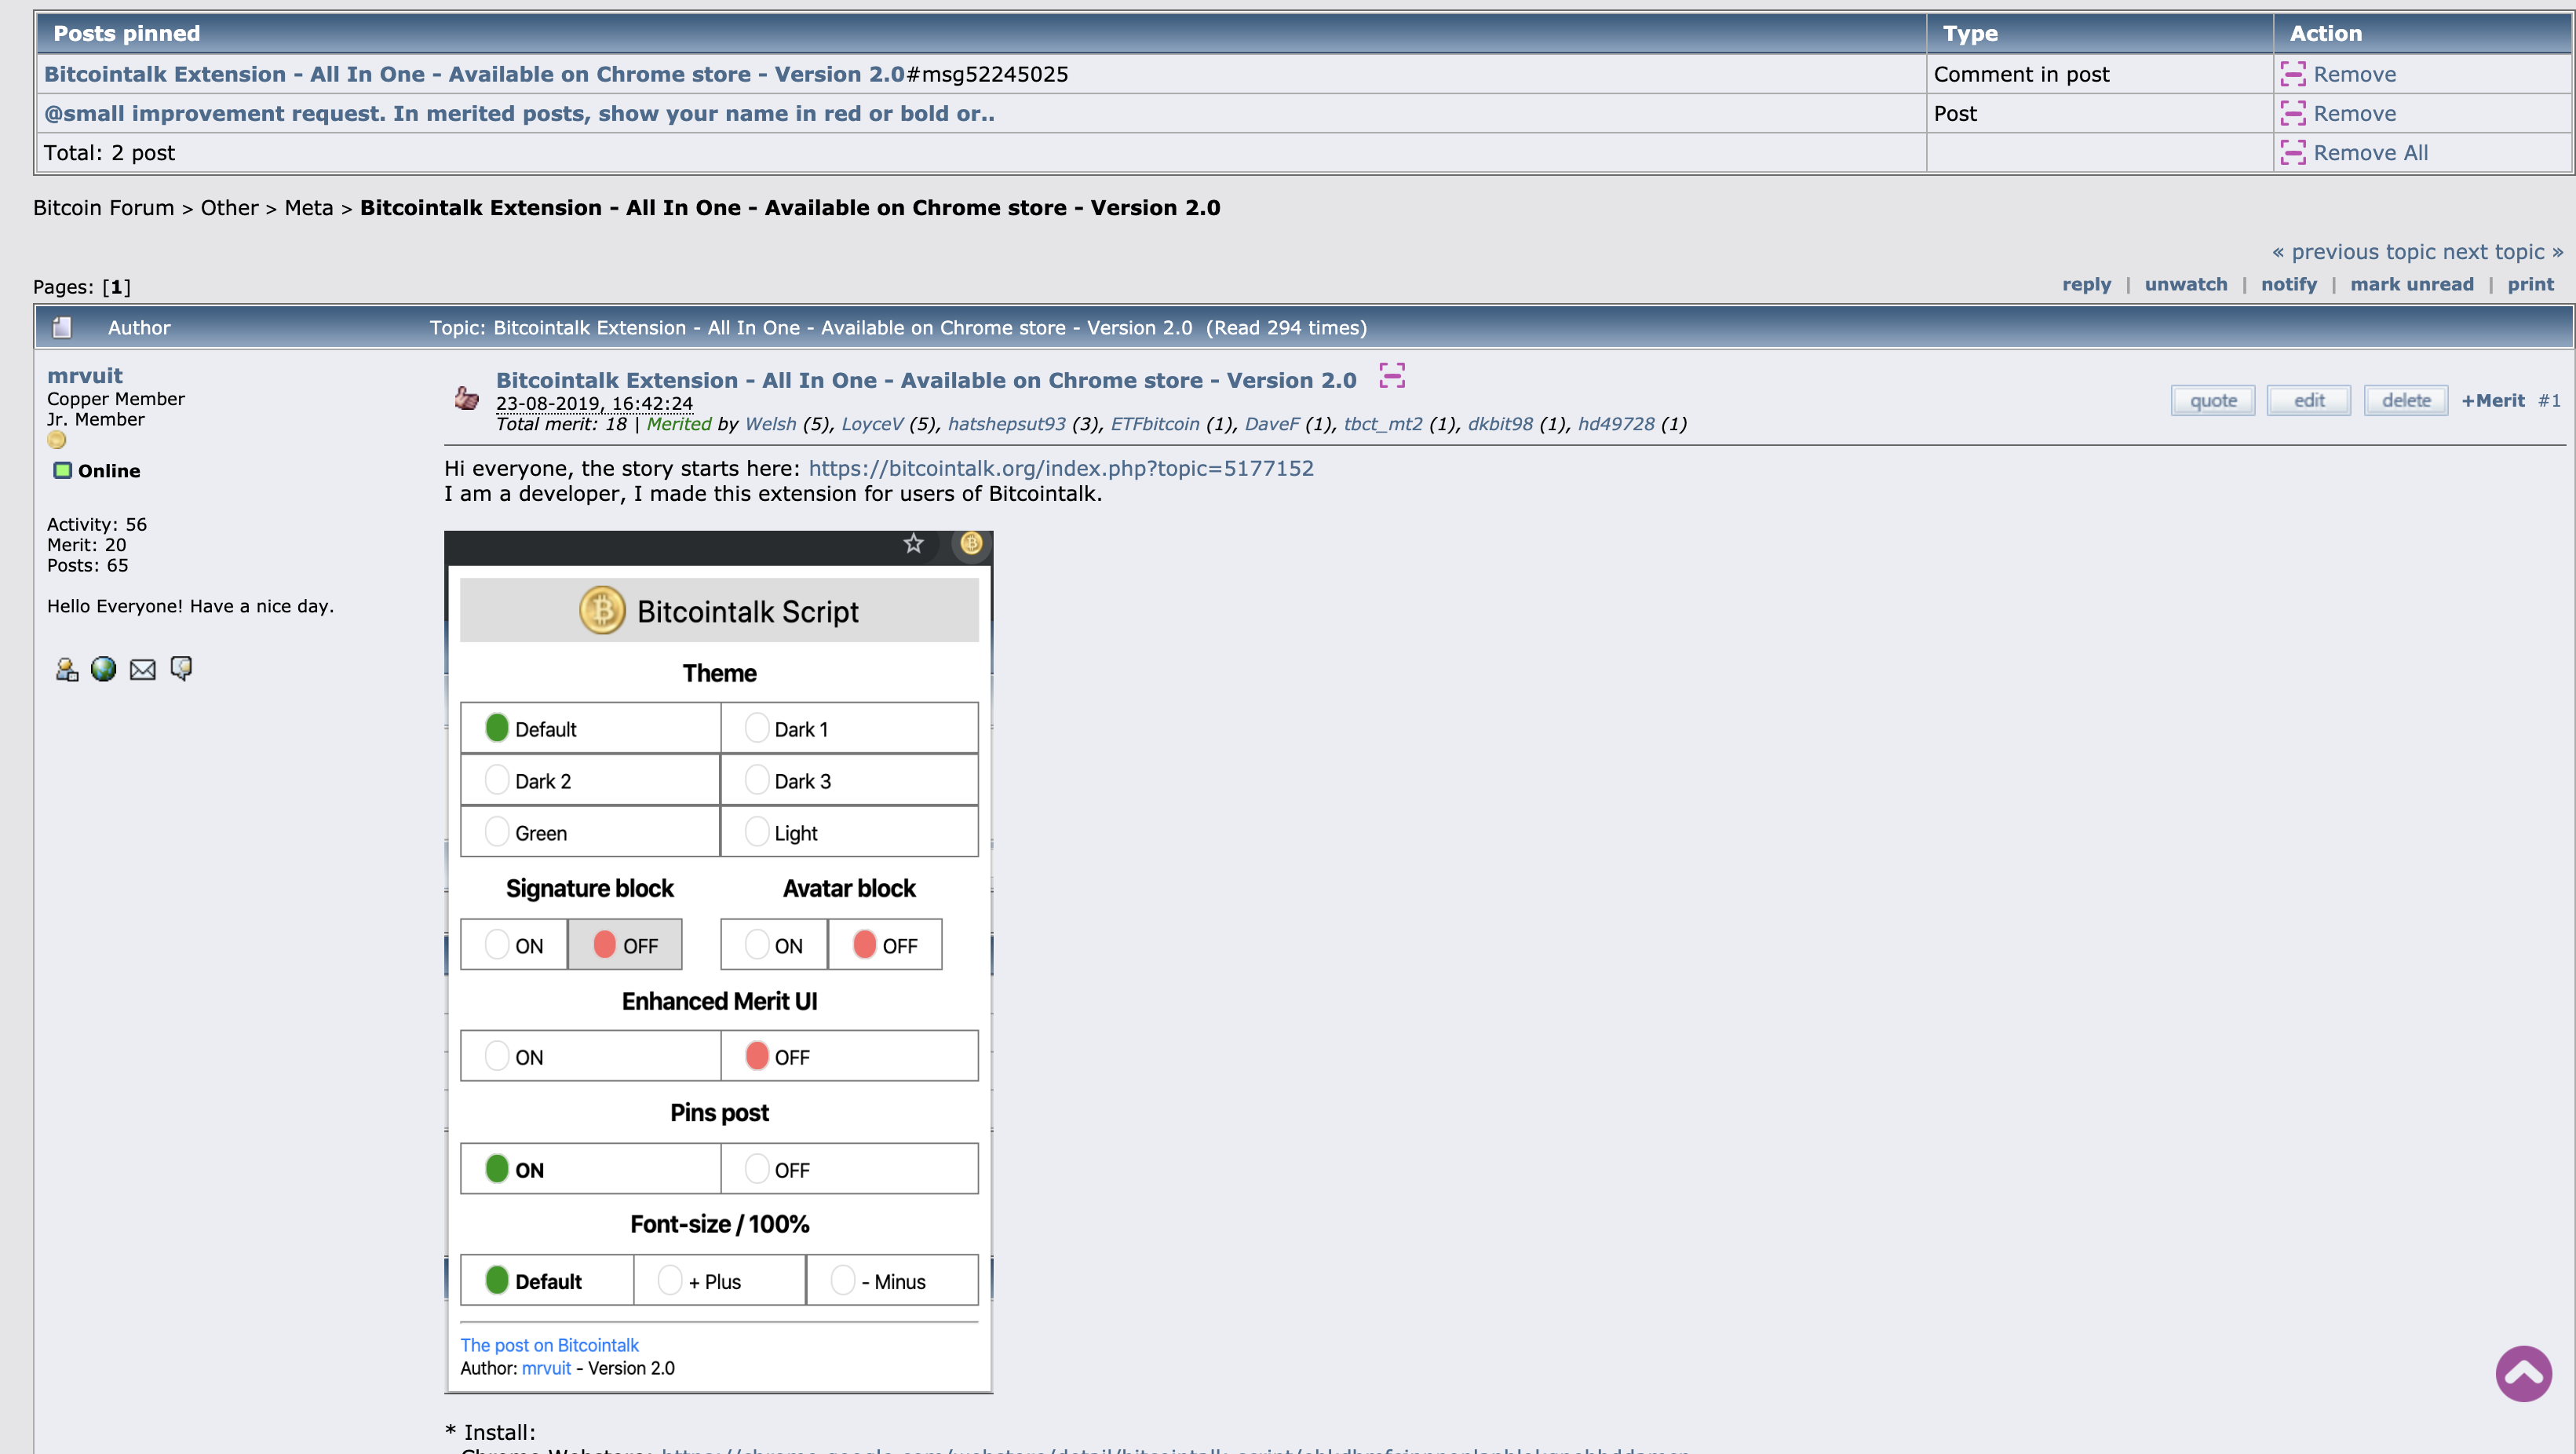
Task: Click the post title link in the message header
Action: [x=926, y=380]
